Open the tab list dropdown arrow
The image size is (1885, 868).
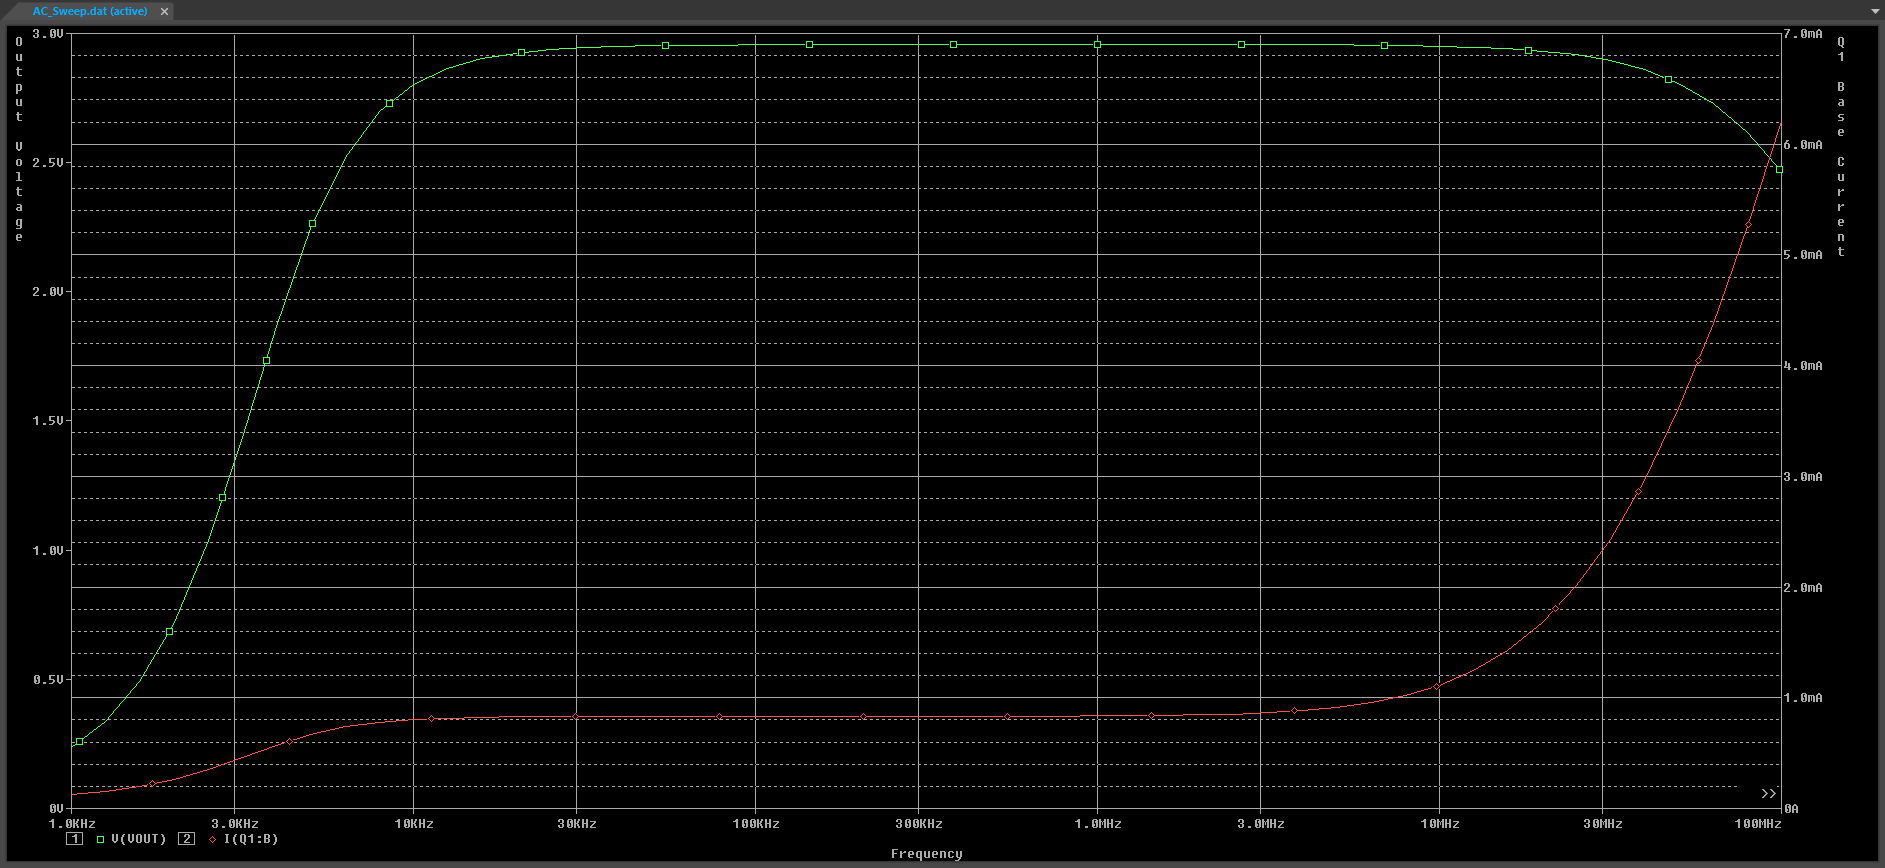1874,11
